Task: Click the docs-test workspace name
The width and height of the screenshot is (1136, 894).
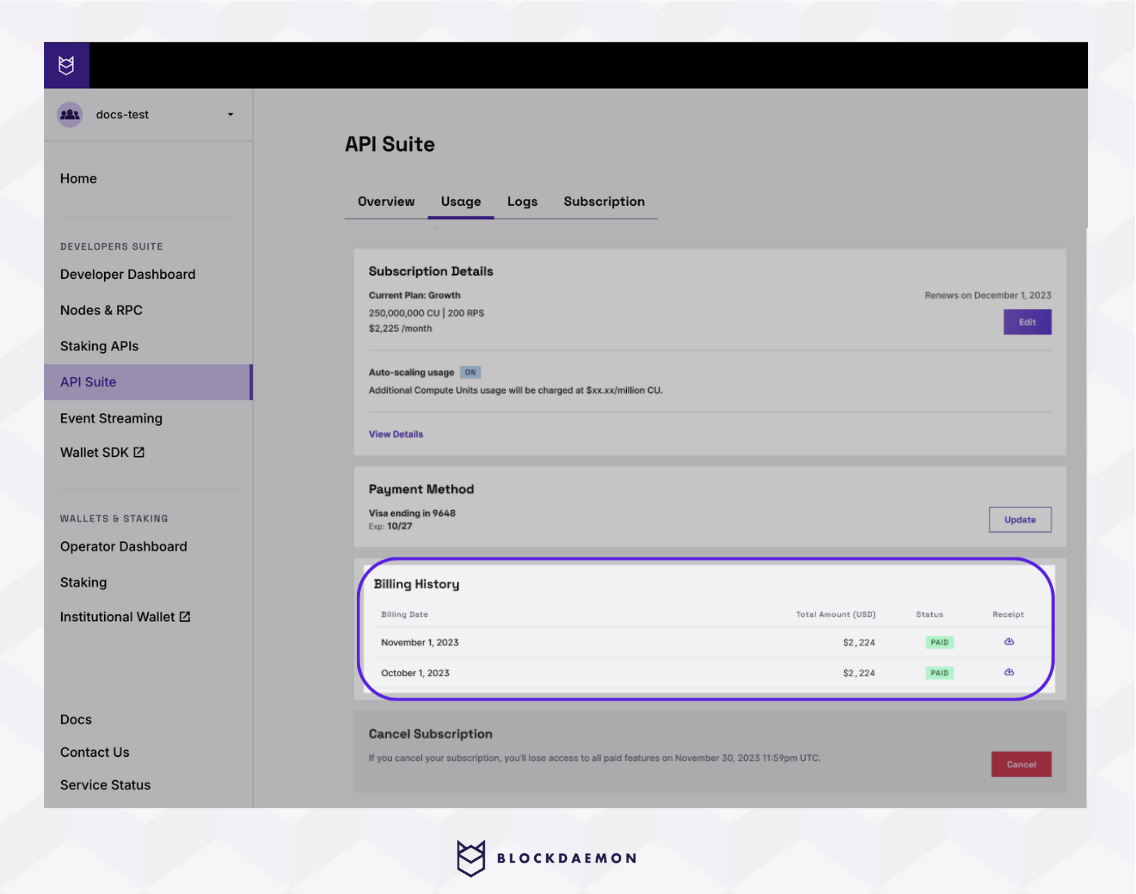Action: (122, 114)
